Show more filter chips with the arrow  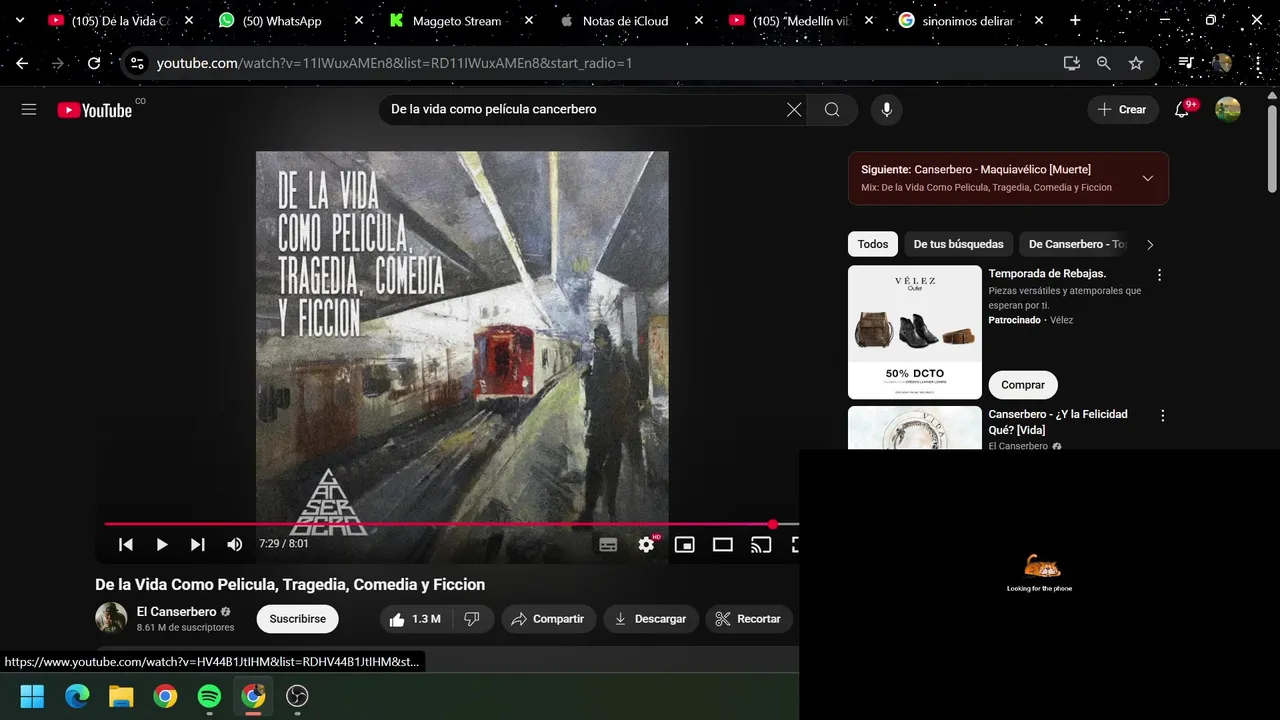point(1150,244)
